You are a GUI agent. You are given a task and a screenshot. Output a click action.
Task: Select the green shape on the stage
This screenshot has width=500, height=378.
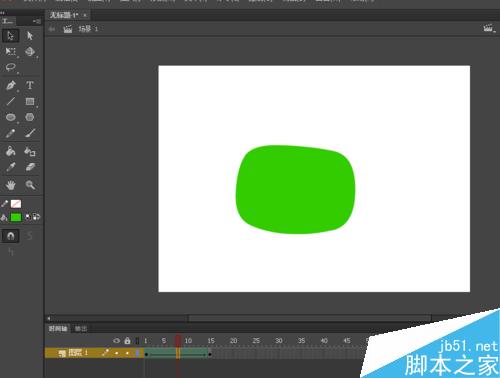(x=295, y=189)
